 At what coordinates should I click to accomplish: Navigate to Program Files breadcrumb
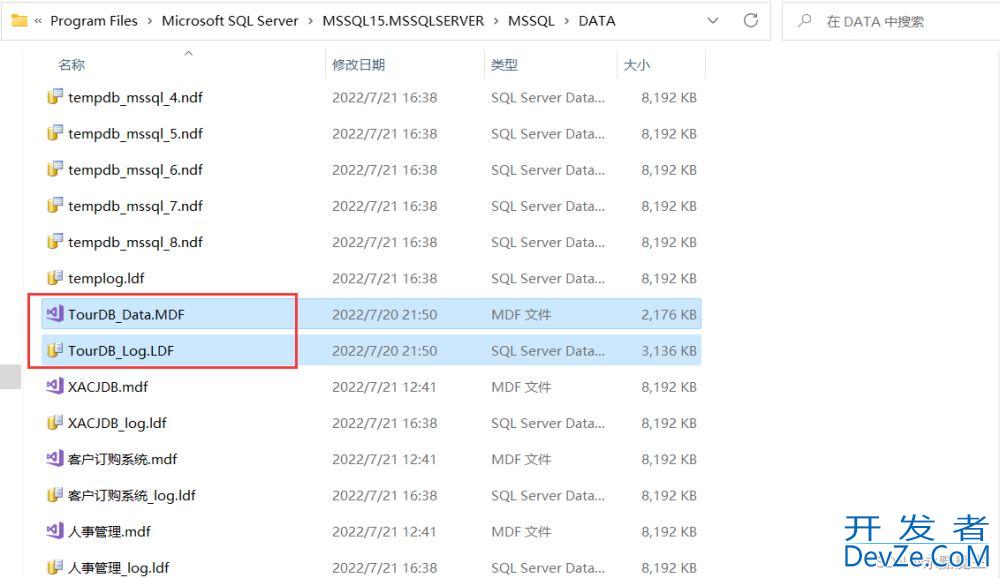click(94, 21)
